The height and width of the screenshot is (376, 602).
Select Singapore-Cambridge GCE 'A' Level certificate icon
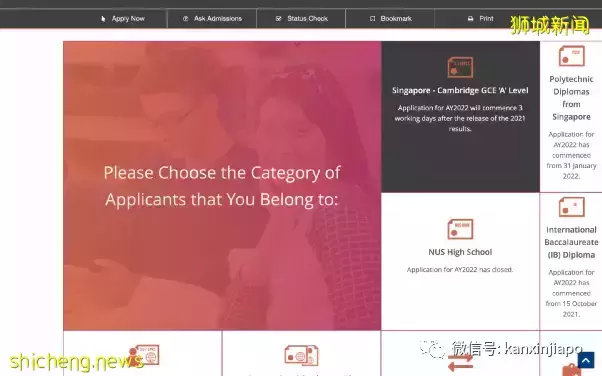[x=460, y=67]
